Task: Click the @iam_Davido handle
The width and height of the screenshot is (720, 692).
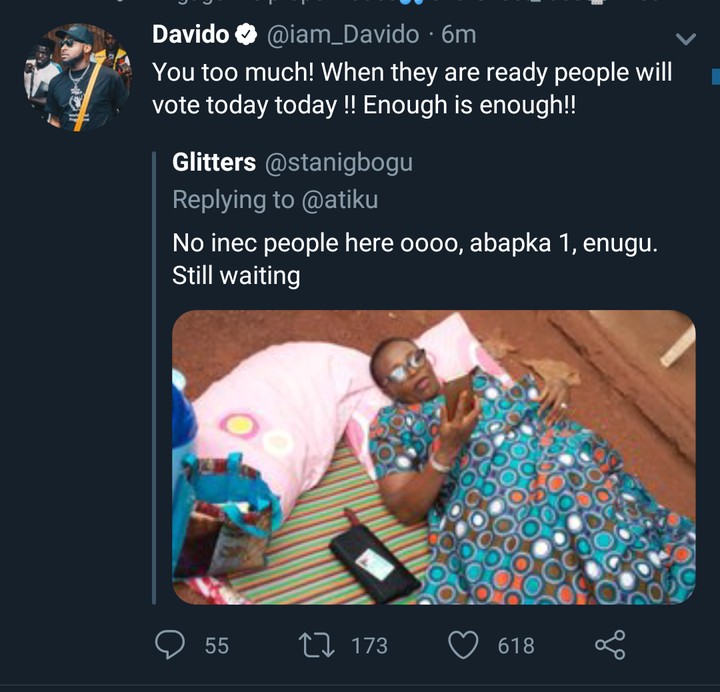Action: tap(342, 35)
